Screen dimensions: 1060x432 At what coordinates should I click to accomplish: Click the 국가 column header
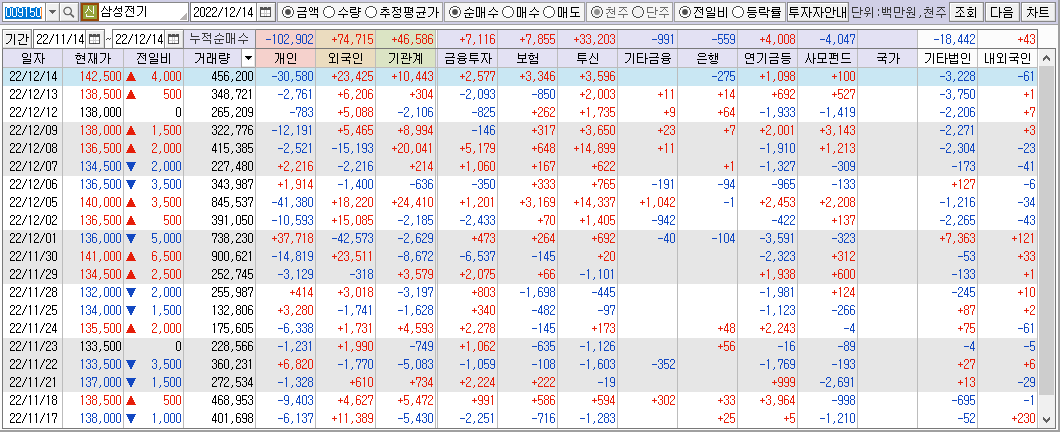pyautogui.click(x=888, y=59)
